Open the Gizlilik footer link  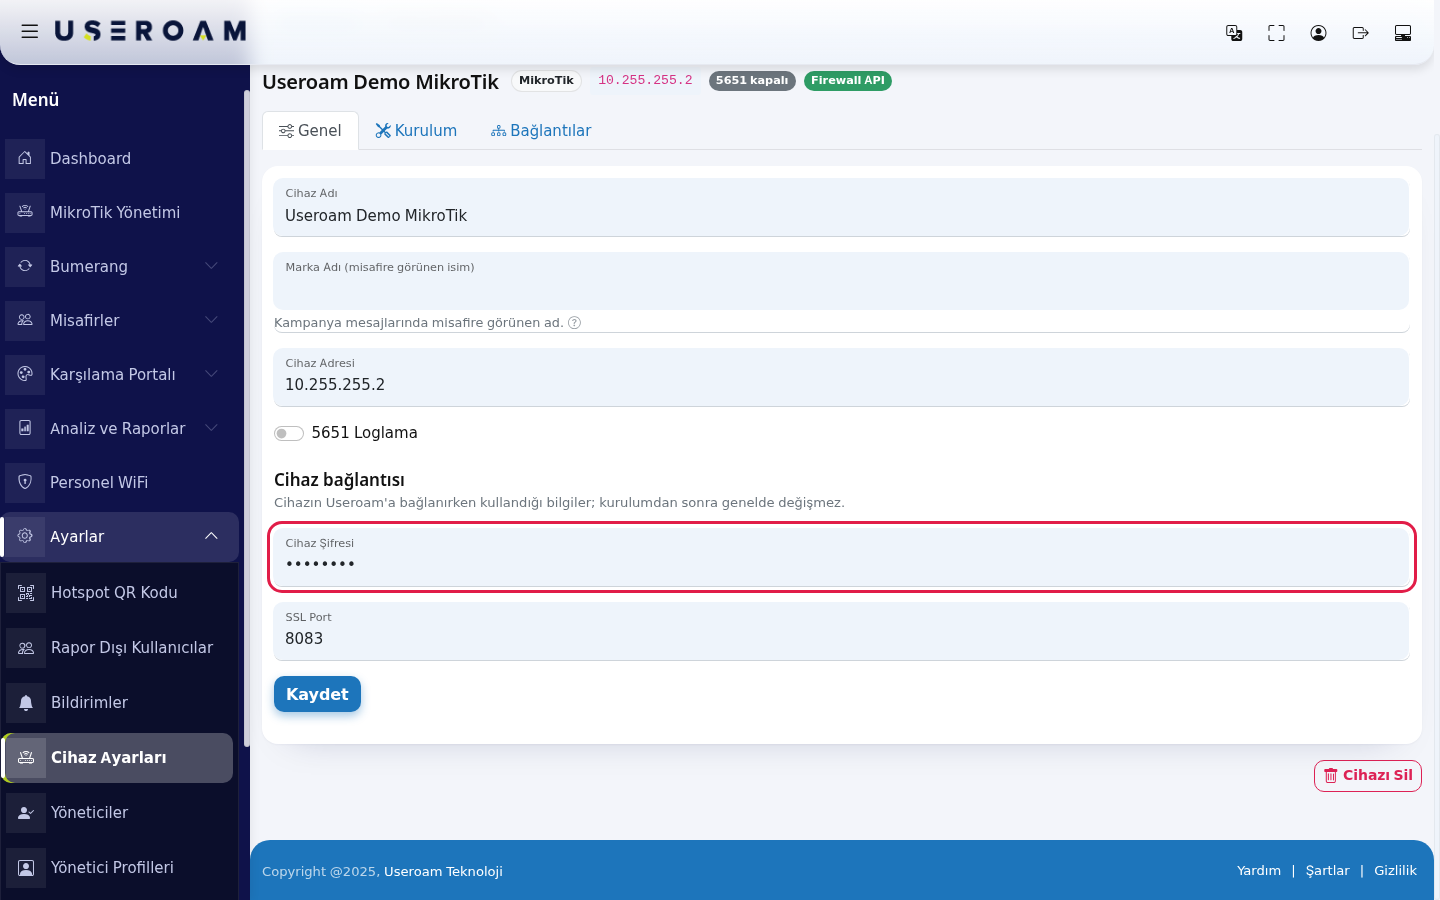click(1395, 871)
